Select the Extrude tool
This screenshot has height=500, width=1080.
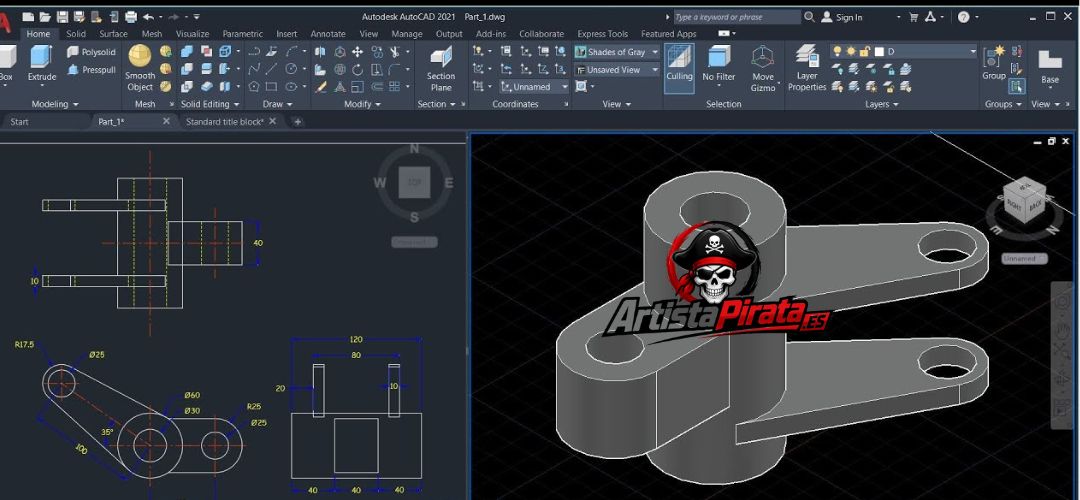41,63
